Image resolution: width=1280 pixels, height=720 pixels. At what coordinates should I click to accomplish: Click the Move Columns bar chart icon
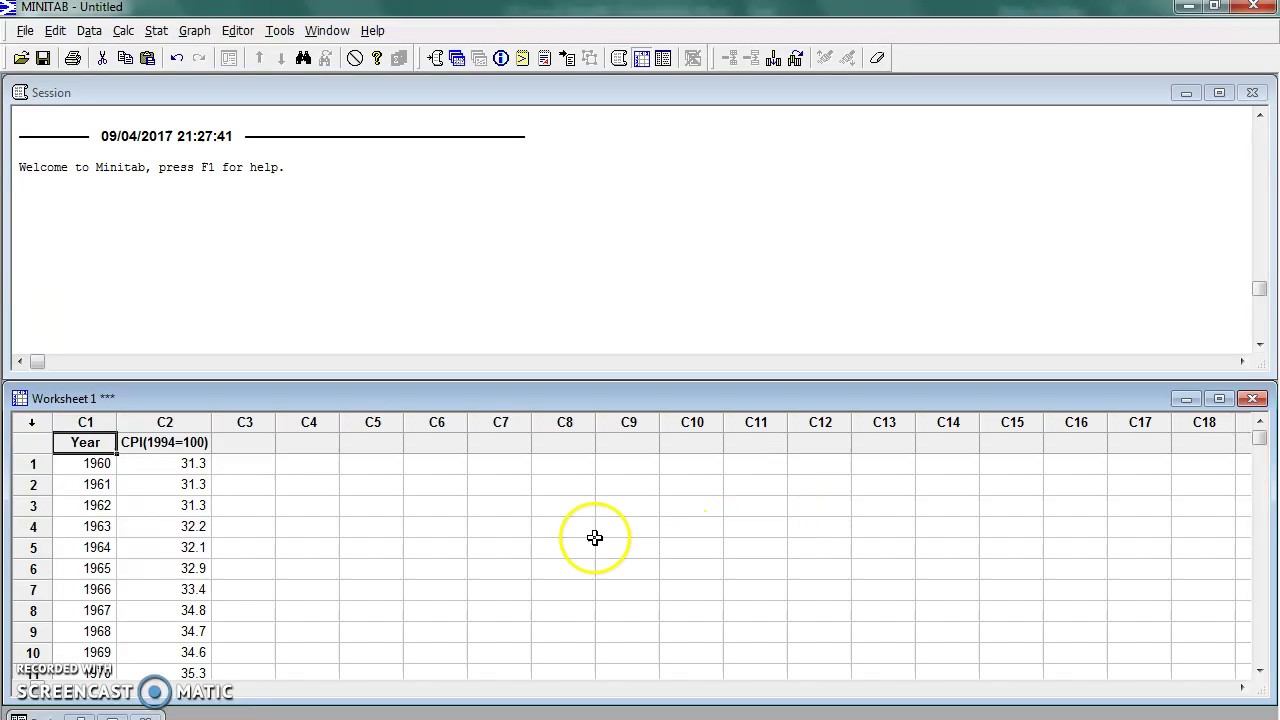[796, 58]
